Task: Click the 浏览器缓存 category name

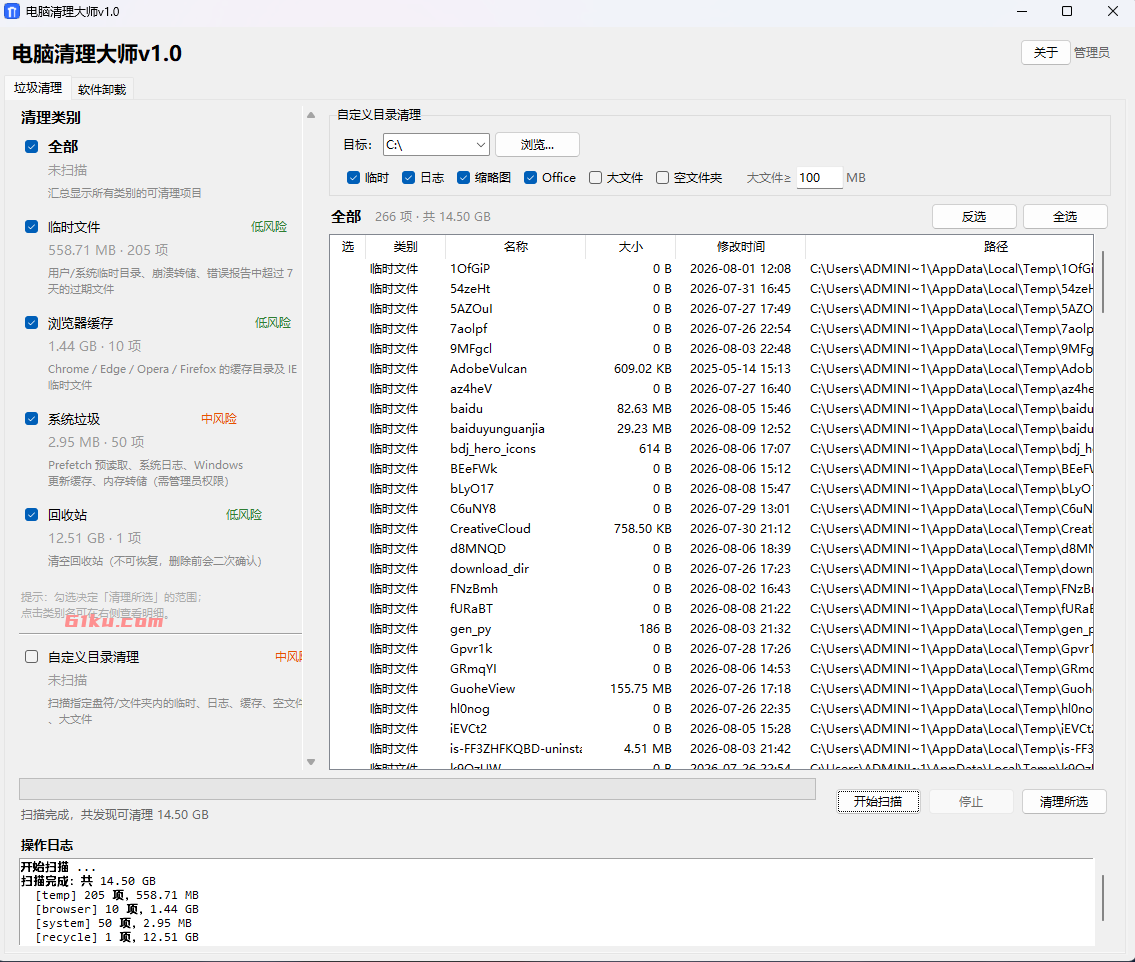Action: tap(80, 323)
